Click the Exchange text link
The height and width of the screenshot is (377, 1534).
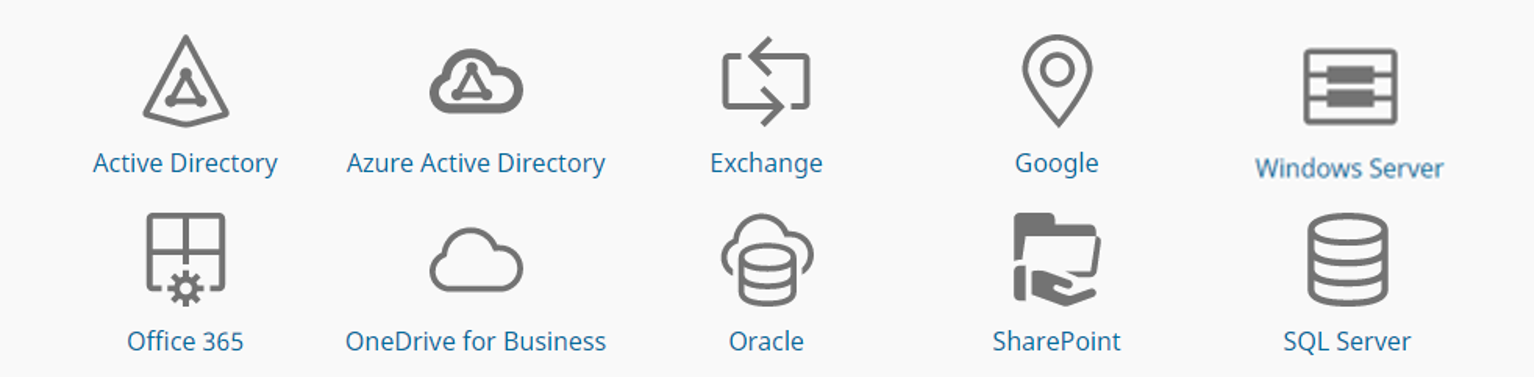[x=766, y=163]
